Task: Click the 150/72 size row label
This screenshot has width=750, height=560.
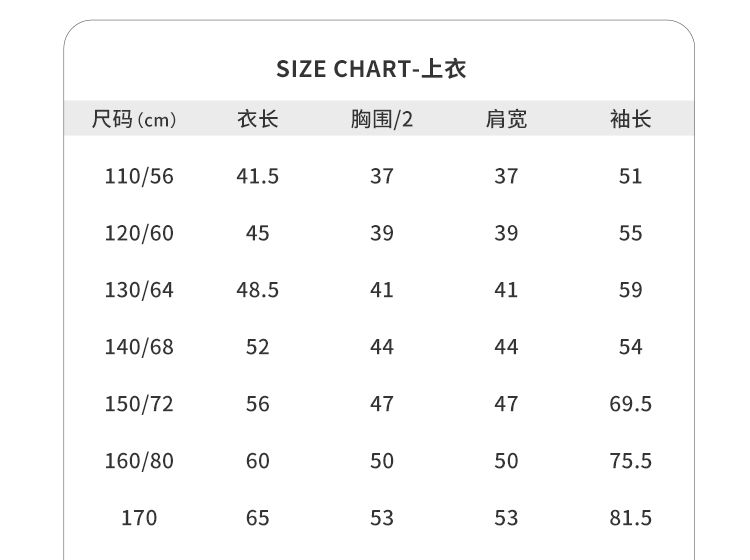Action: (139, 405)
